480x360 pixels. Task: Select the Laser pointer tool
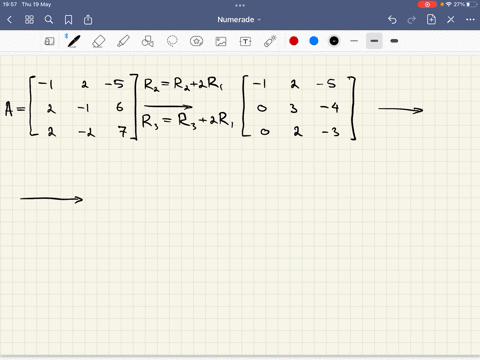pos(270,41)
